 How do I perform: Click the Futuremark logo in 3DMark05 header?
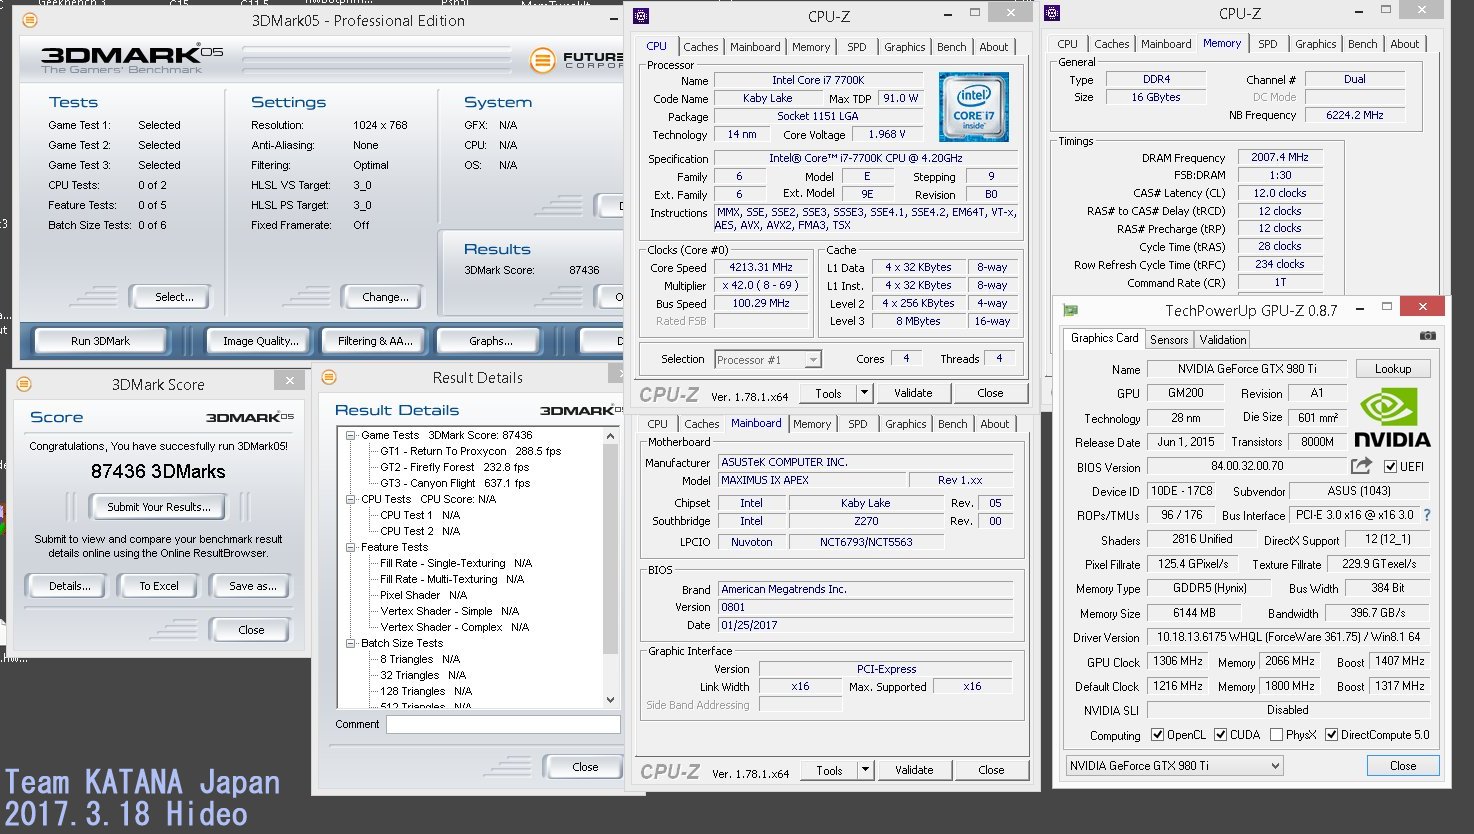575,60
